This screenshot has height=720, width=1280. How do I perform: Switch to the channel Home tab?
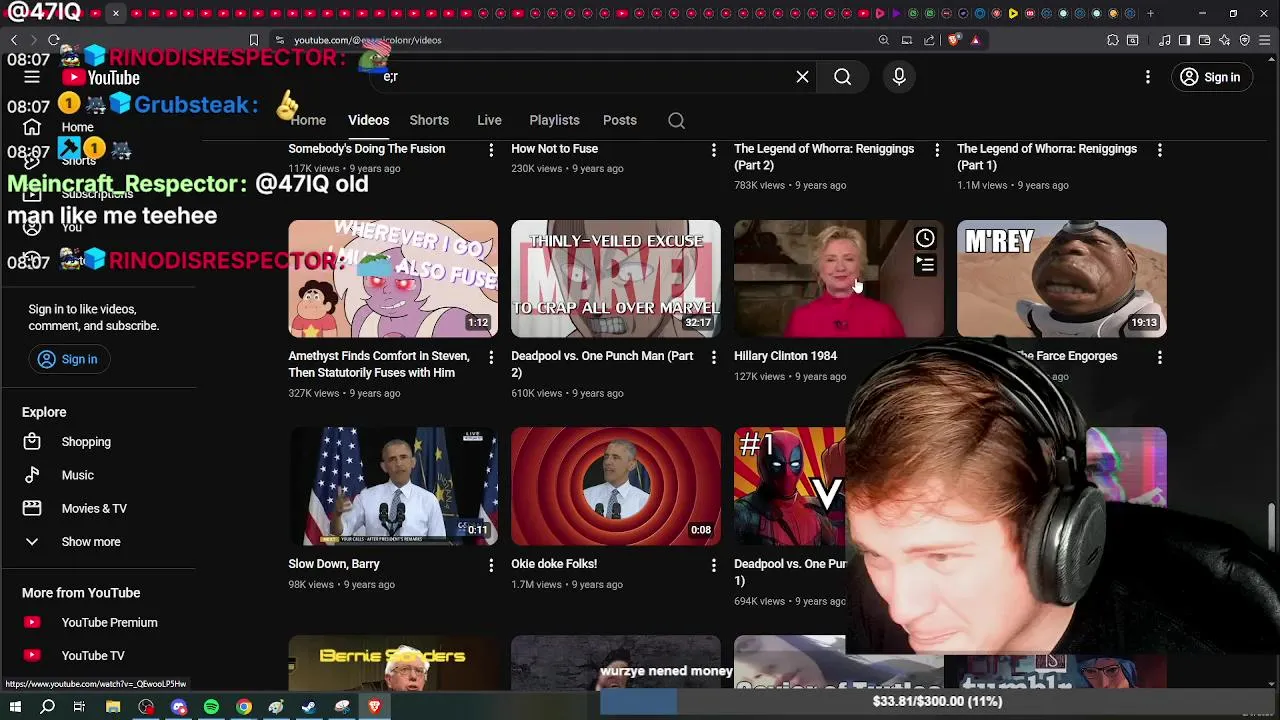click(308, 120)
